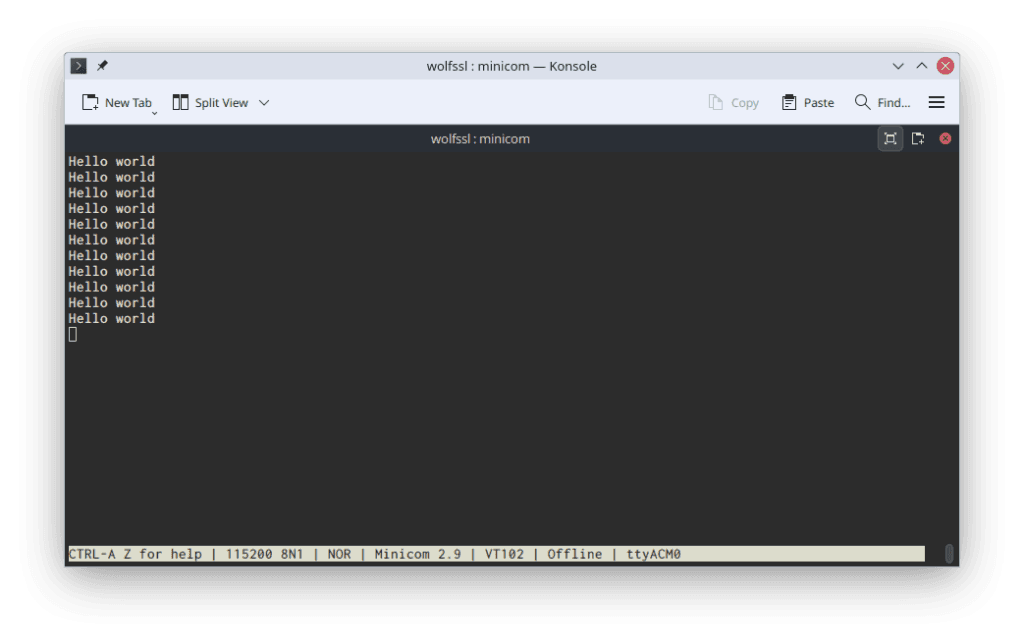Close the Konsole window
The image size is (1024, 643).
[x=945, y=66]
